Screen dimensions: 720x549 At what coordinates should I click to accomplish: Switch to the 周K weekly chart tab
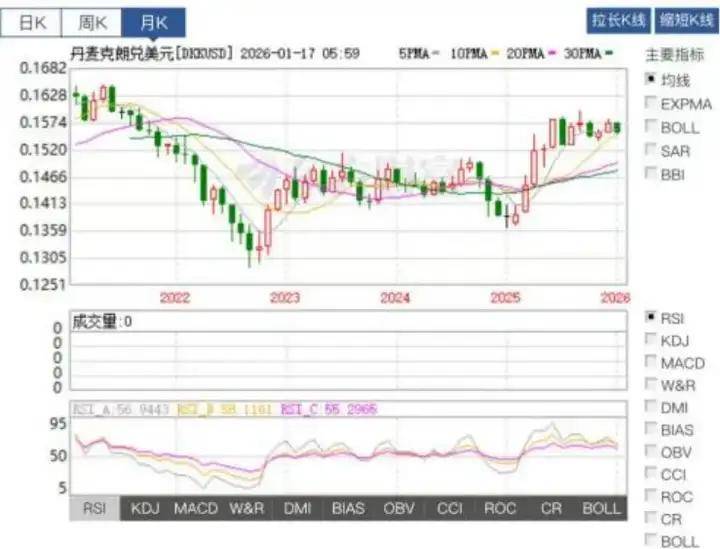[92, 22]
